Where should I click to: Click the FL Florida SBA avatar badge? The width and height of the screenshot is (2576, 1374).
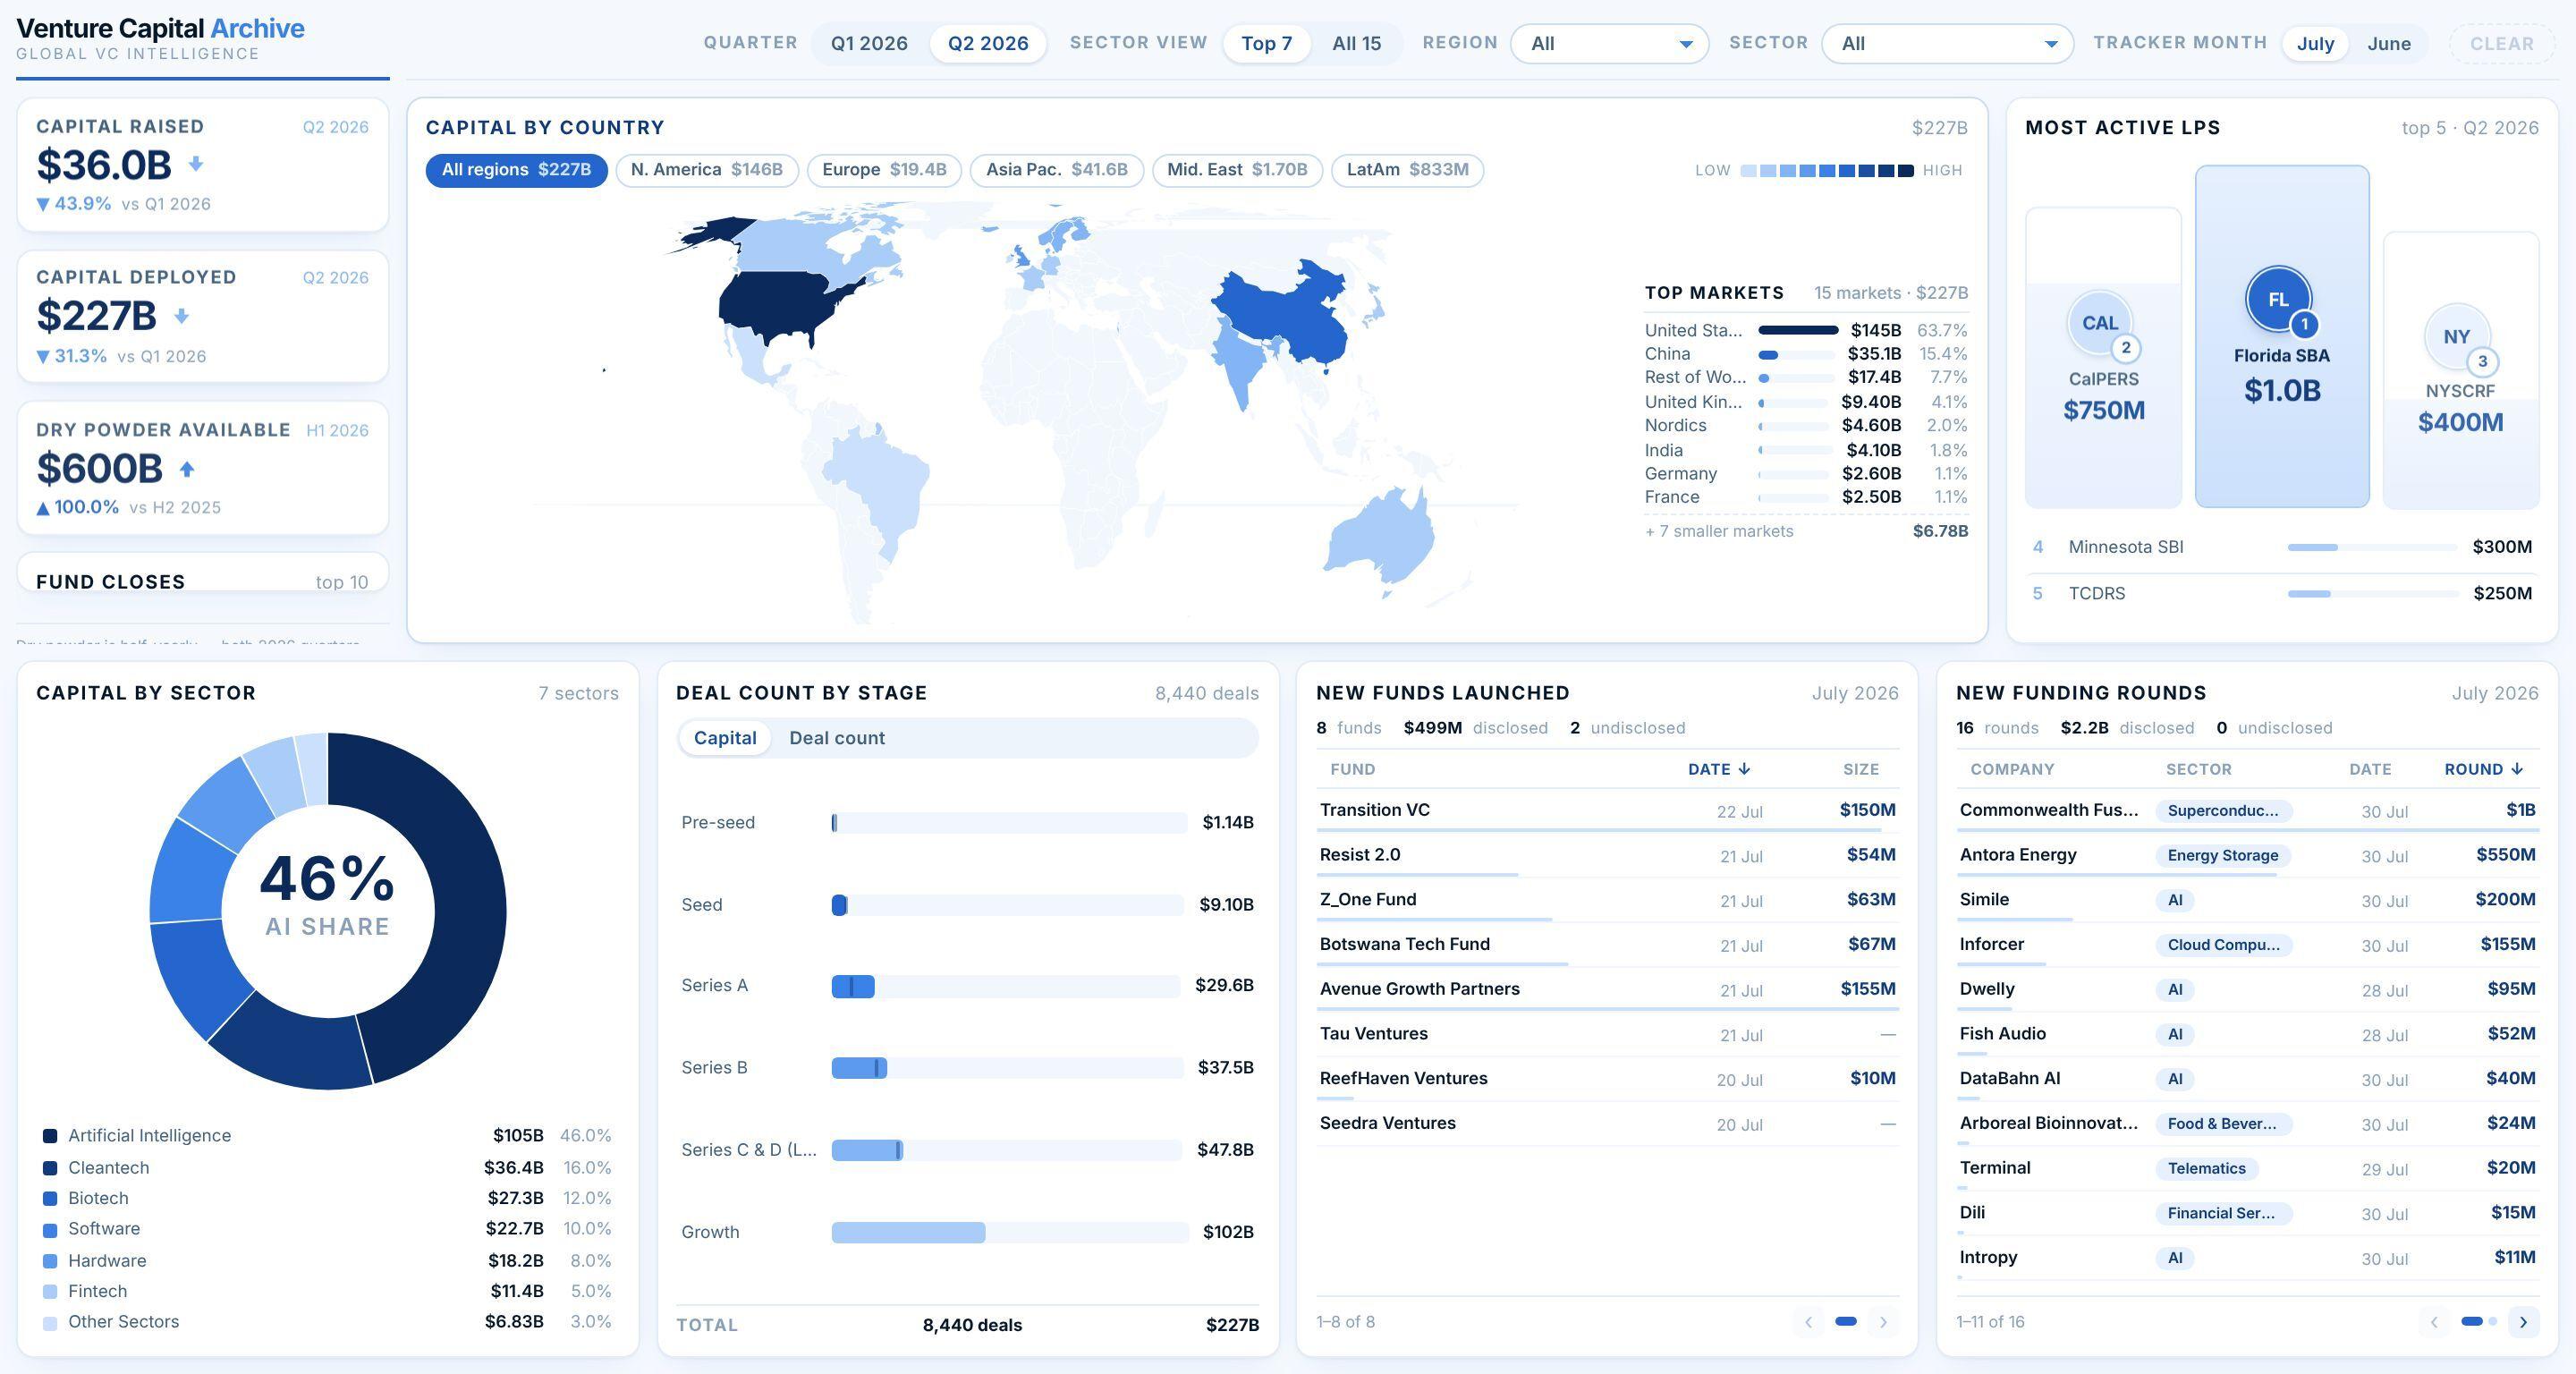click(x=2278, y=299)
